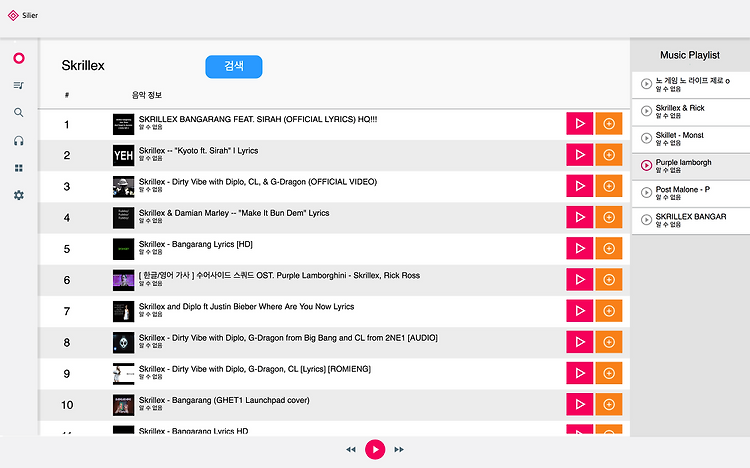
Task: Play the Kyoto ft. Sirah track
Action: (580, 155)
